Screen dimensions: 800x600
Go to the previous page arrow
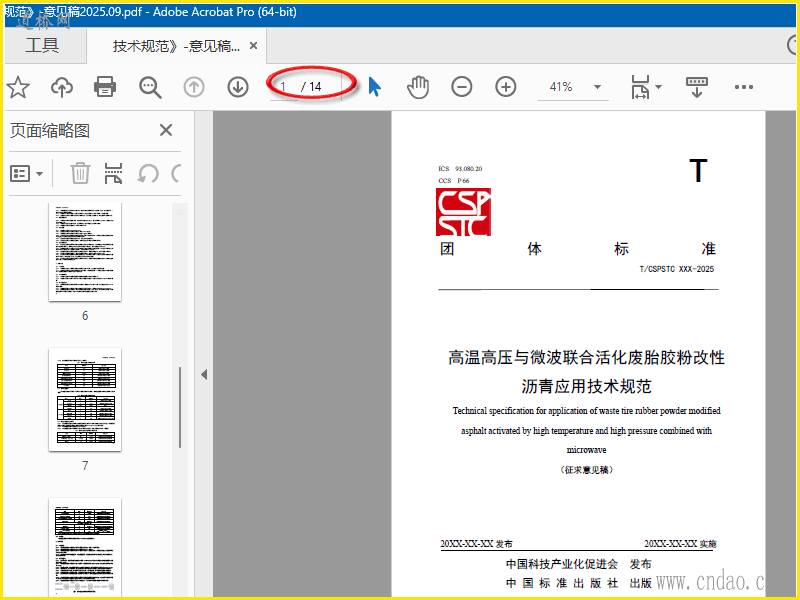[194, 87]
